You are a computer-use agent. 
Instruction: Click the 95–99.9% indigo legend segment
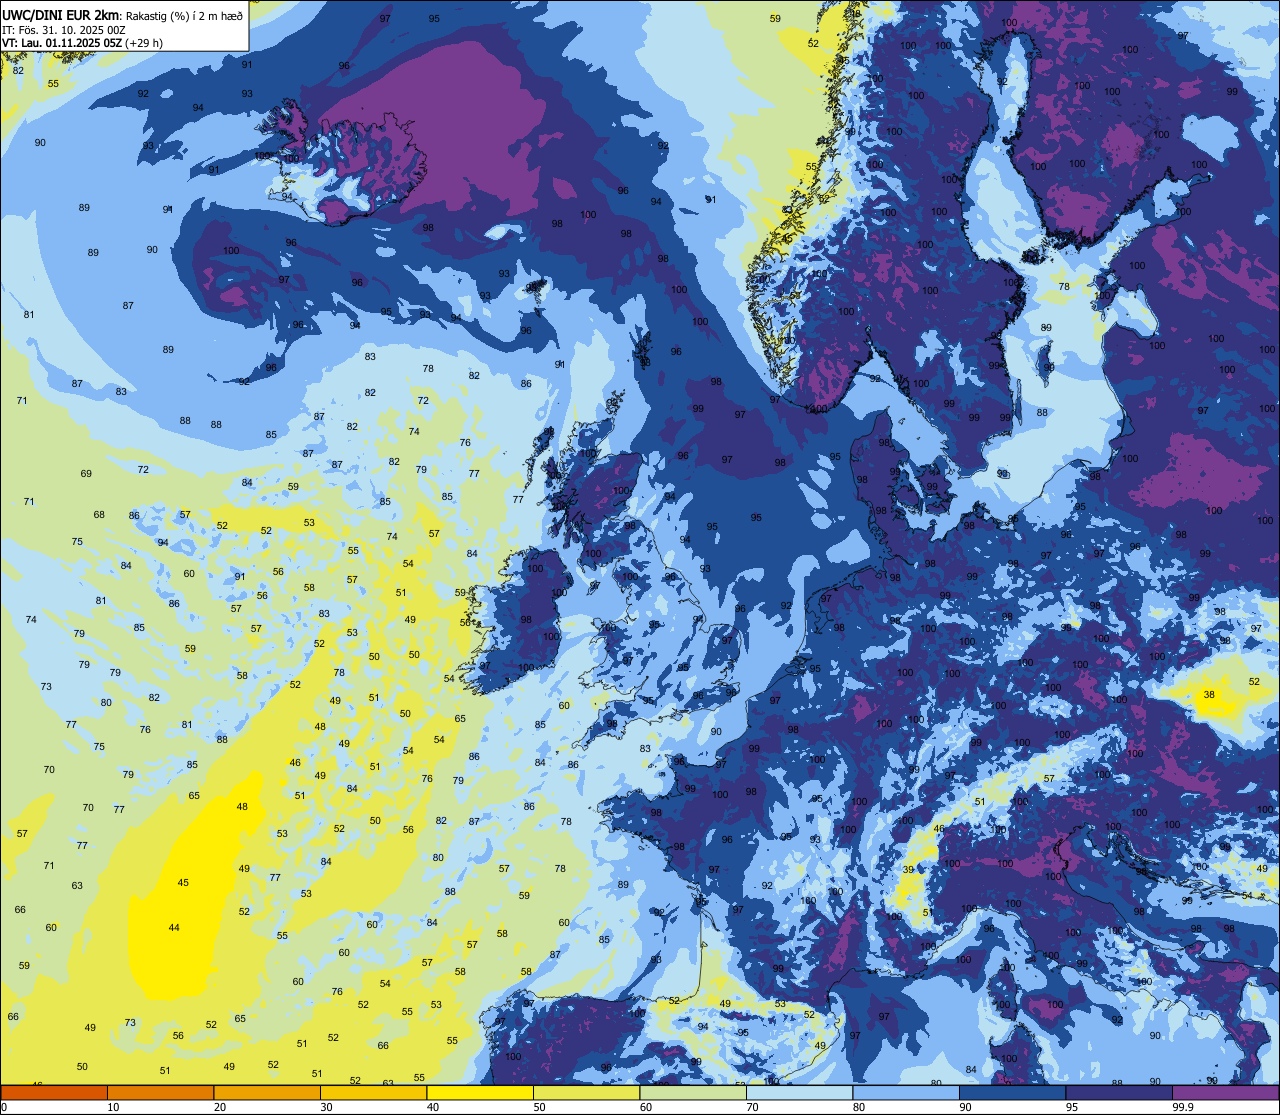coord(1119,1092)
